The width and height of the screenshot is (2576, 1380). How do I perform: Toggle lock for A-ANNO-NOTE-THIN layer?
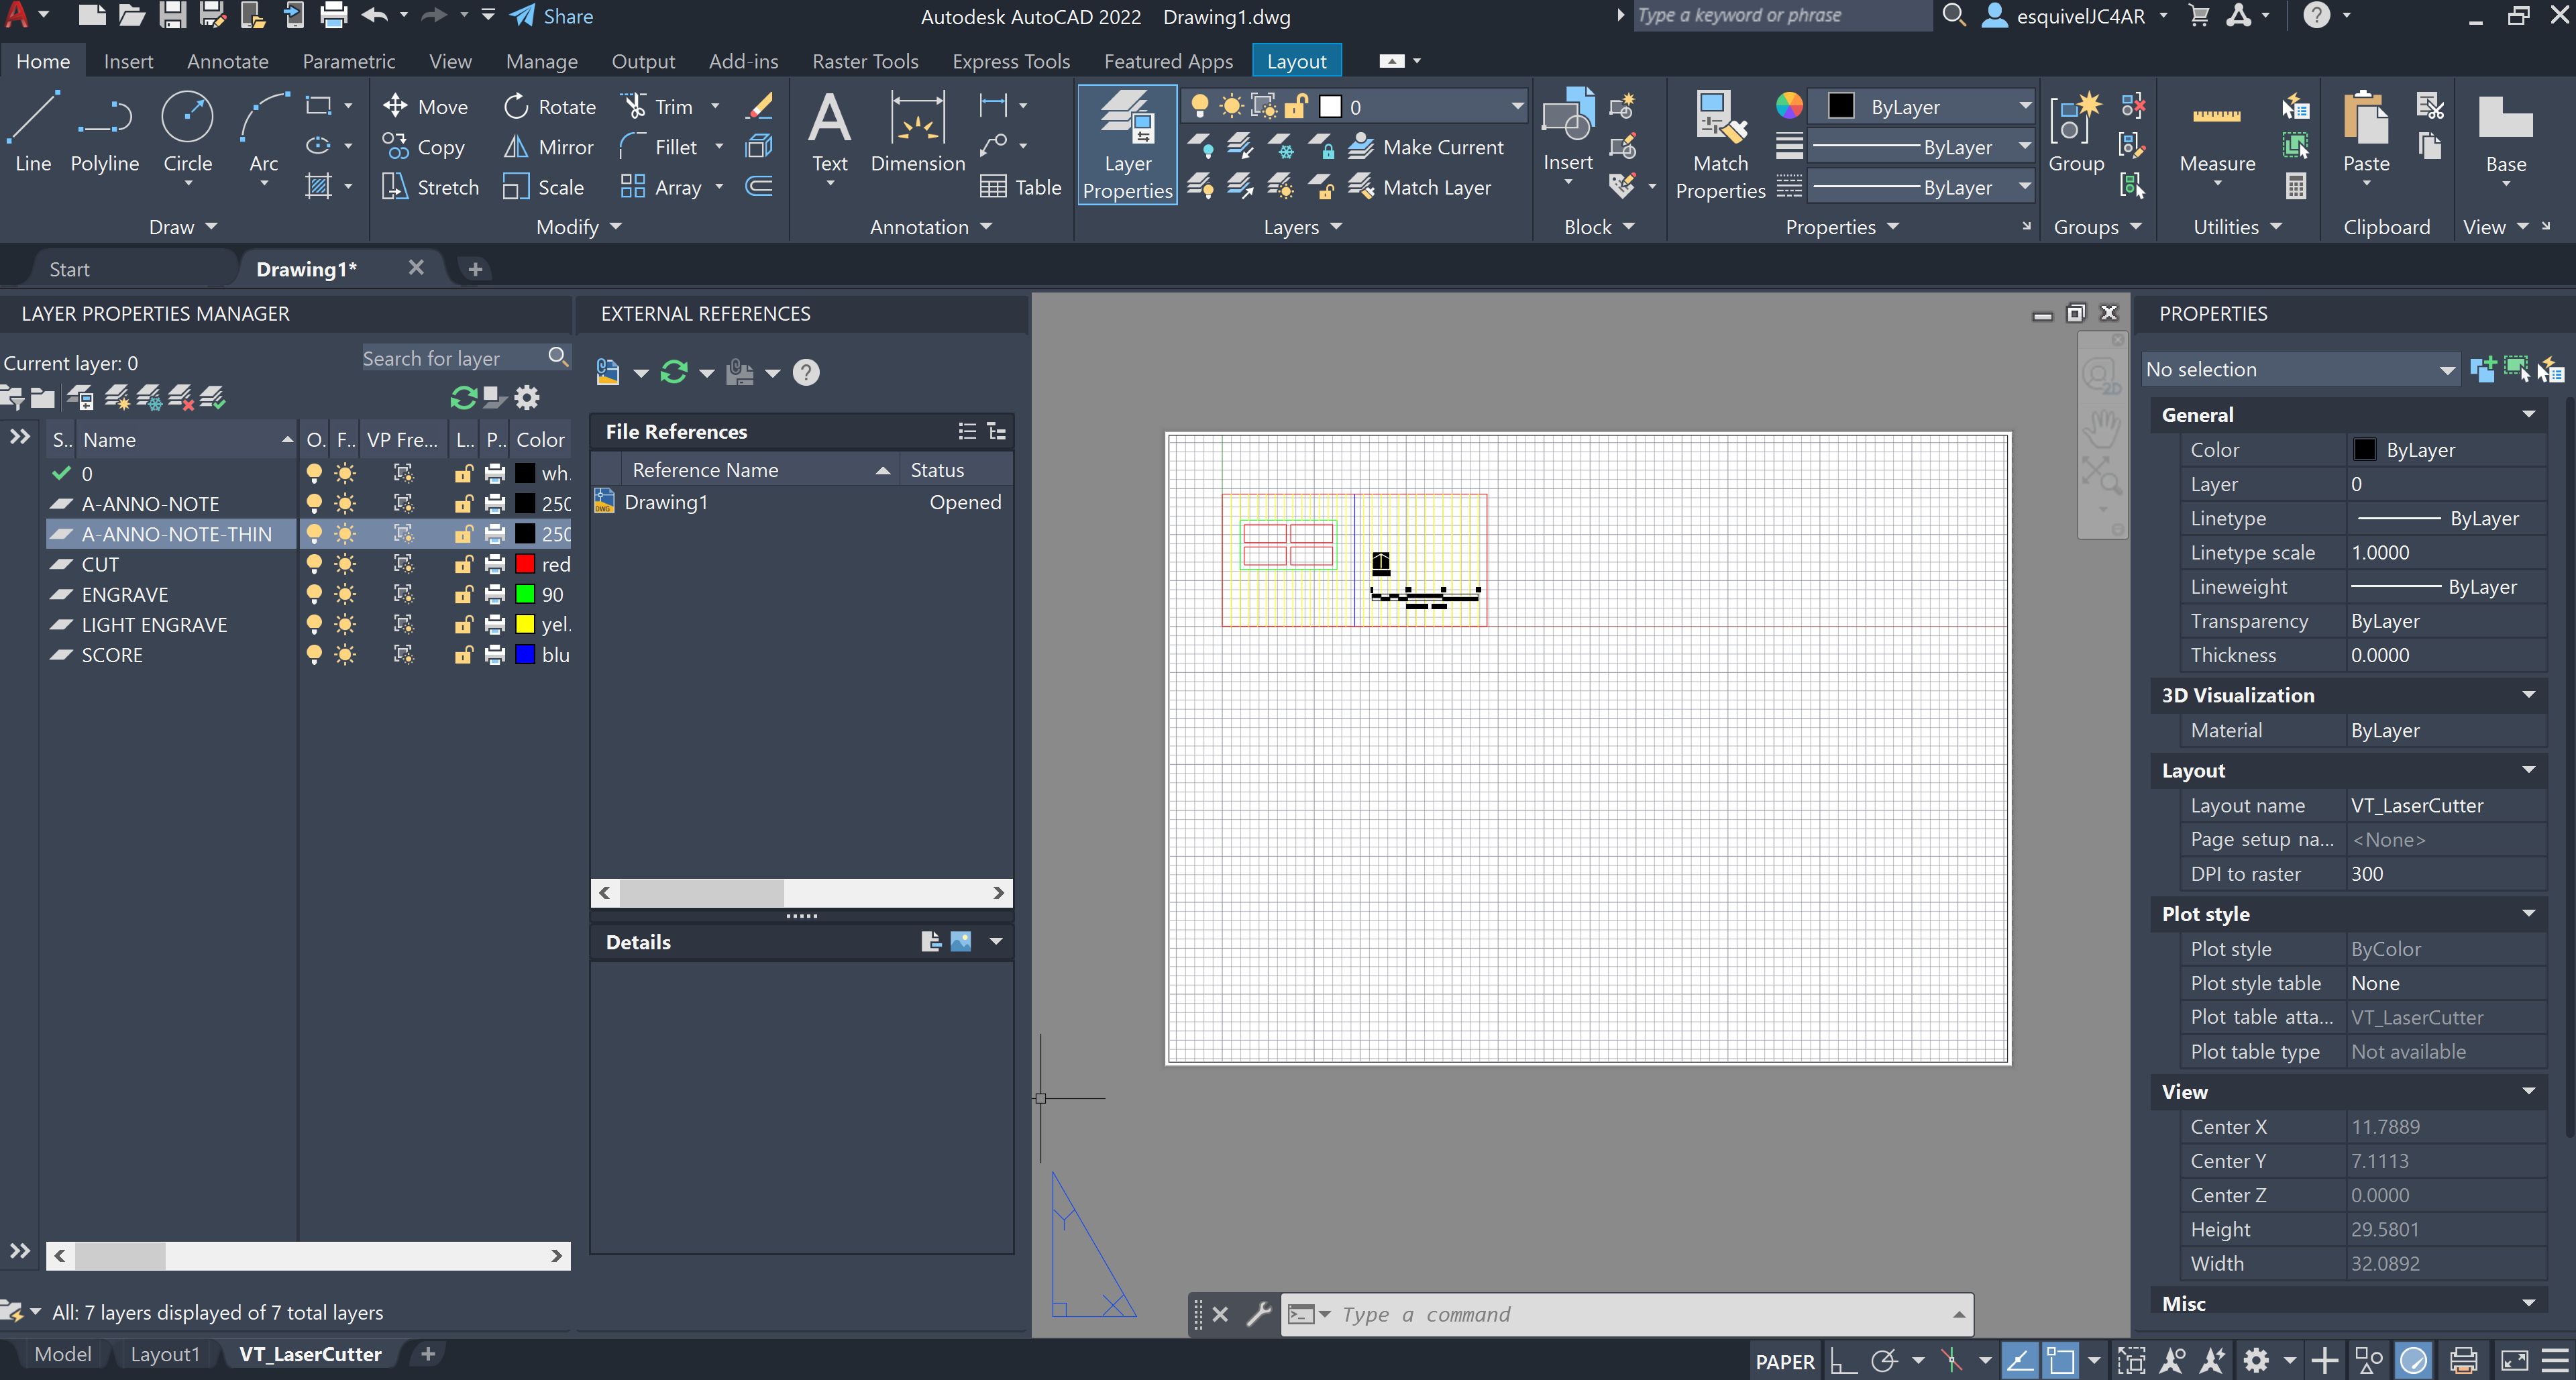tap(463, 534)
